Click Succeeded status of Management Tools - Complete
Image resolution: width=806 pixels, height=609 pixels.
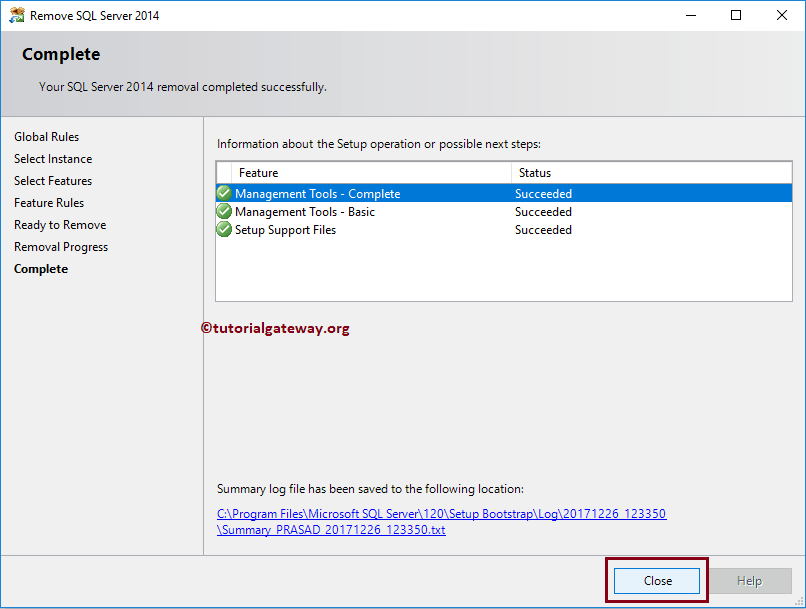click(543, 194)
